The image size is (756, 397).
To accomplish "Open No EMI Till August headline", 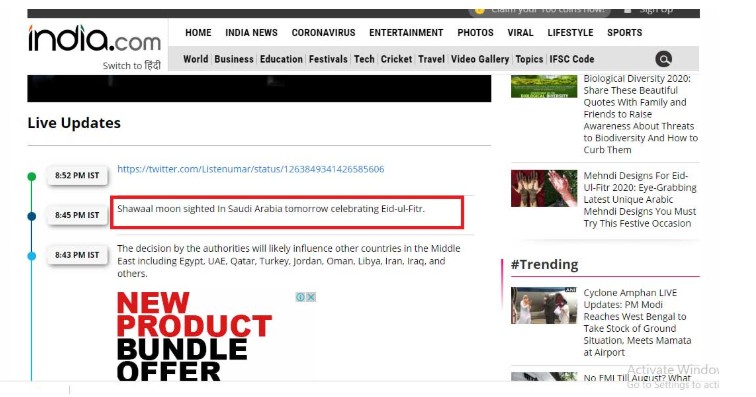I will 637,377.
